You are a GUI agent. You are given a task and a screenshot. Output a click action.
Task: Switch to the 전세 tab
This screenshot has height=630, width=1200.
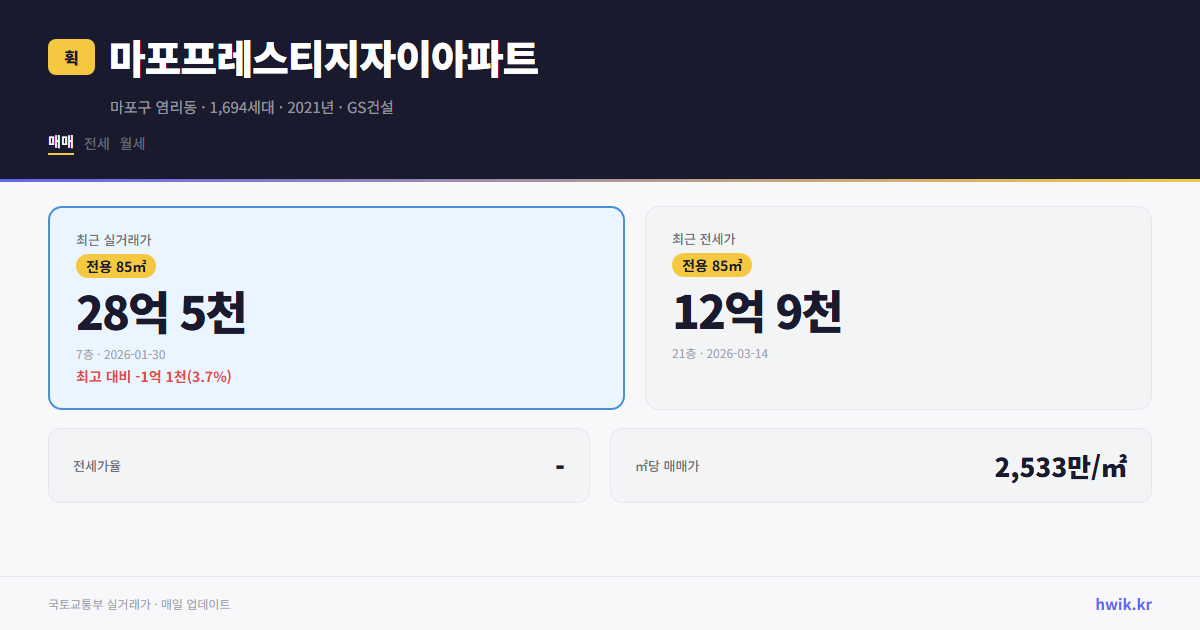(x=95, y=144)
